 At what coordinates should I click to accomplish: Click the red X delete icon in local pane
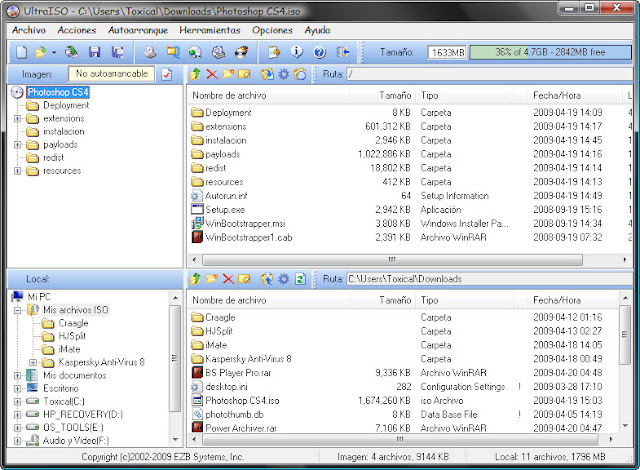228,279
